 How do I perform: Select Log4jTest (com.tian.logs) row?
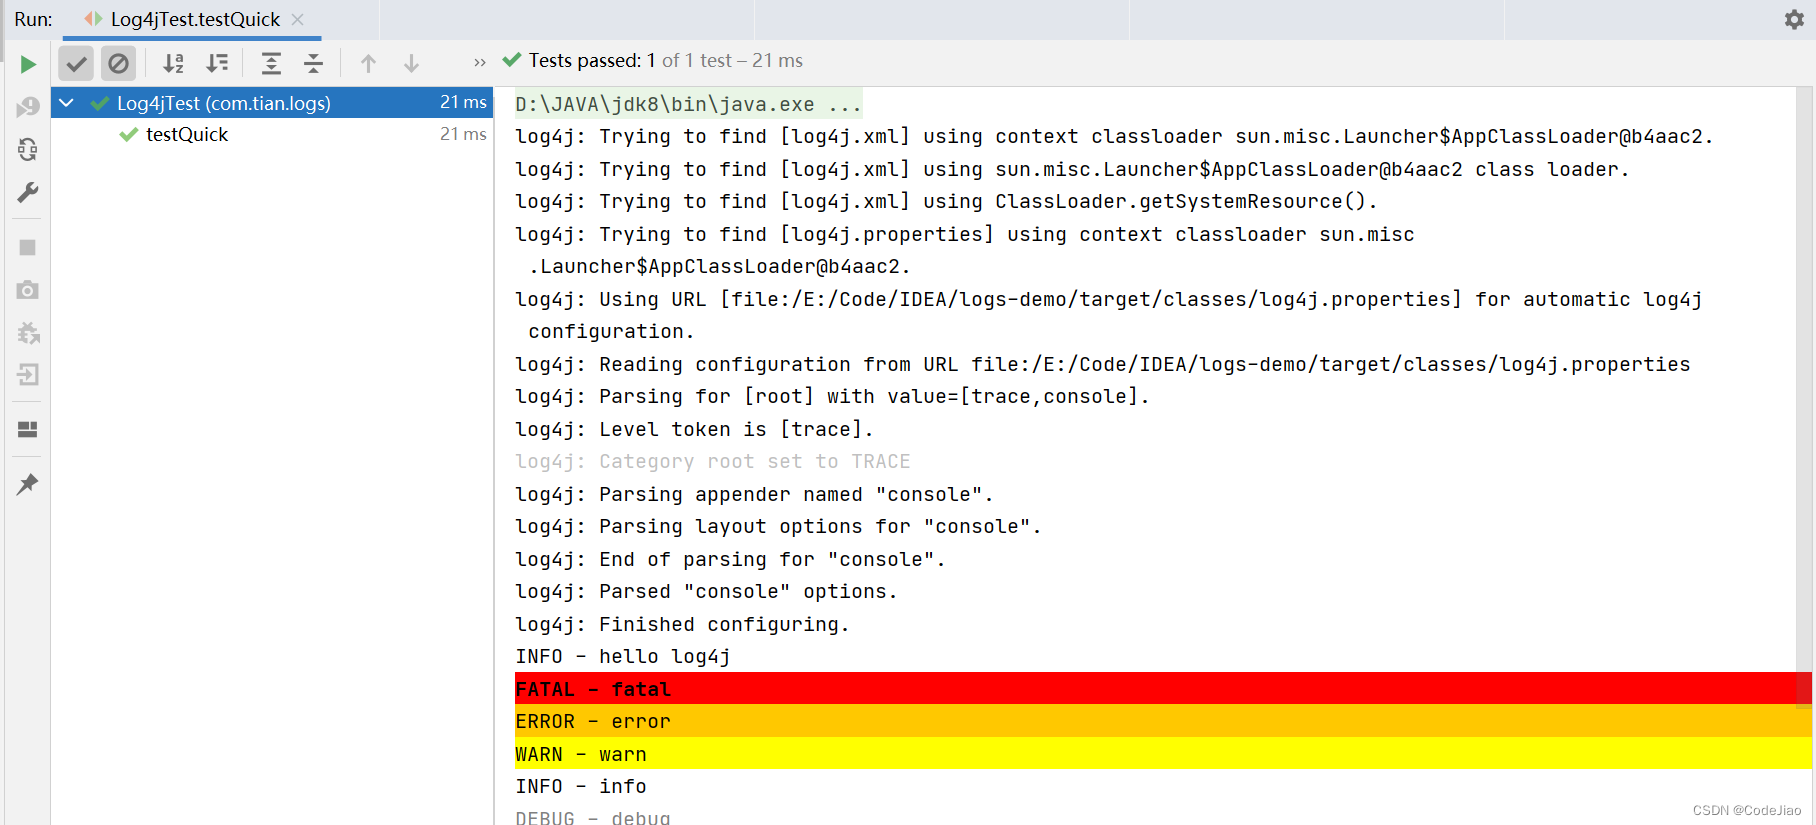coord(272,102)
